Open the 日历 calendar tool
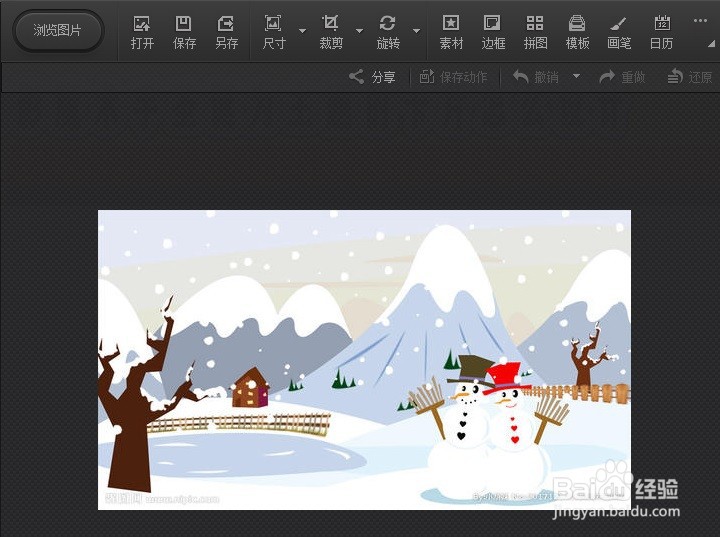The width and height of the screenshot is (720, 537). click(662, 33)
